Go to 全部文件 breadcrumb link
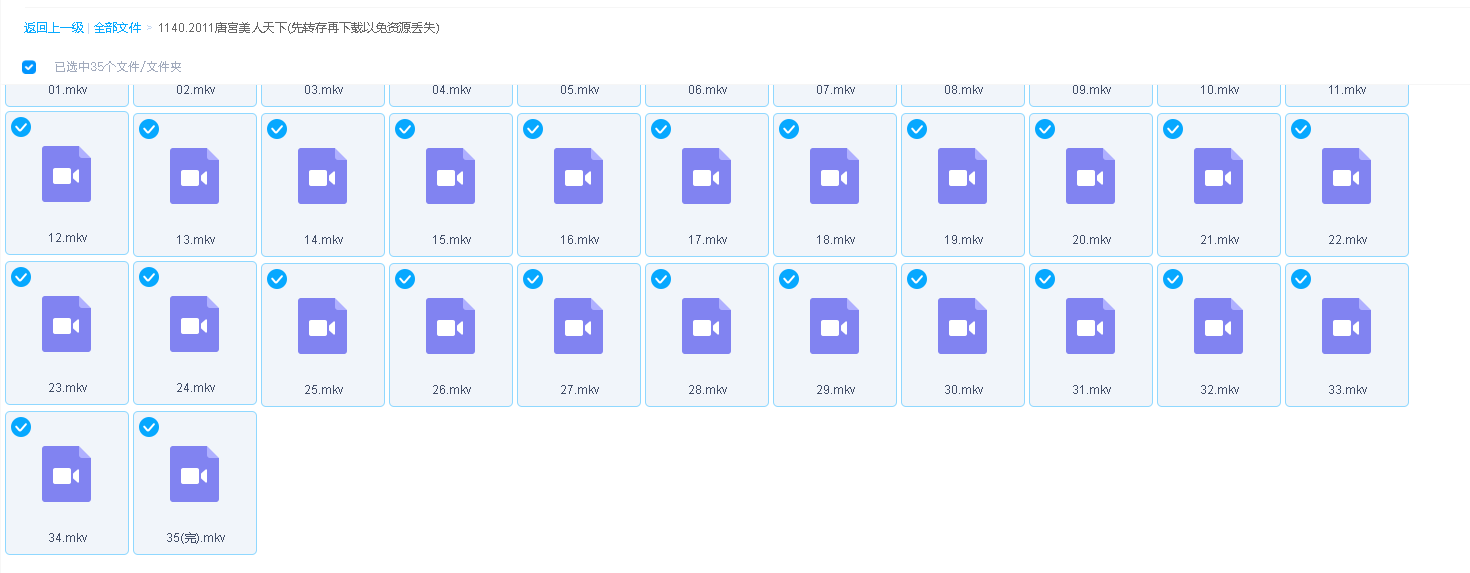Viewport: 1470px width, 573px height. coord(117,28)
